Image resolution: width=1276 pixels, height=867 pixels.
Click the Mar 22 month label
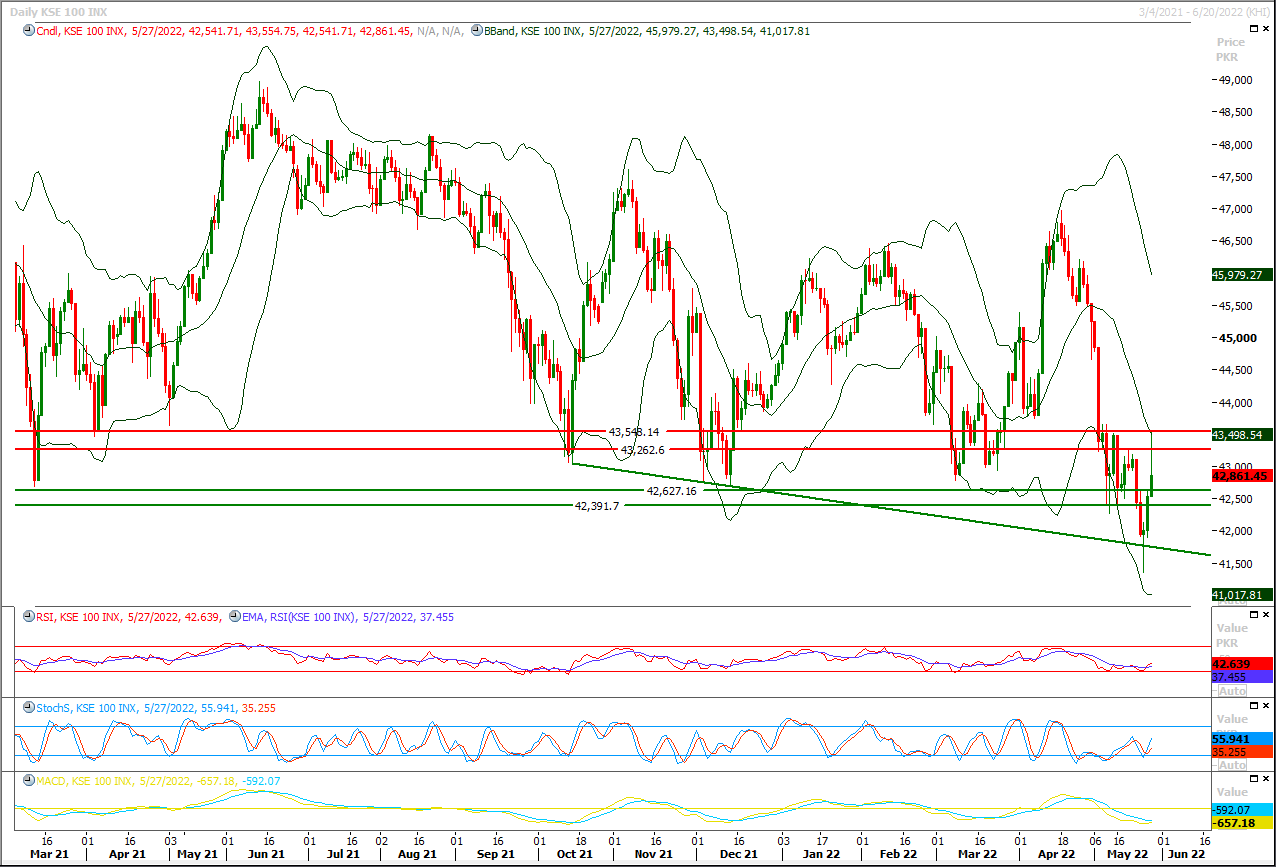click(977, 855)
